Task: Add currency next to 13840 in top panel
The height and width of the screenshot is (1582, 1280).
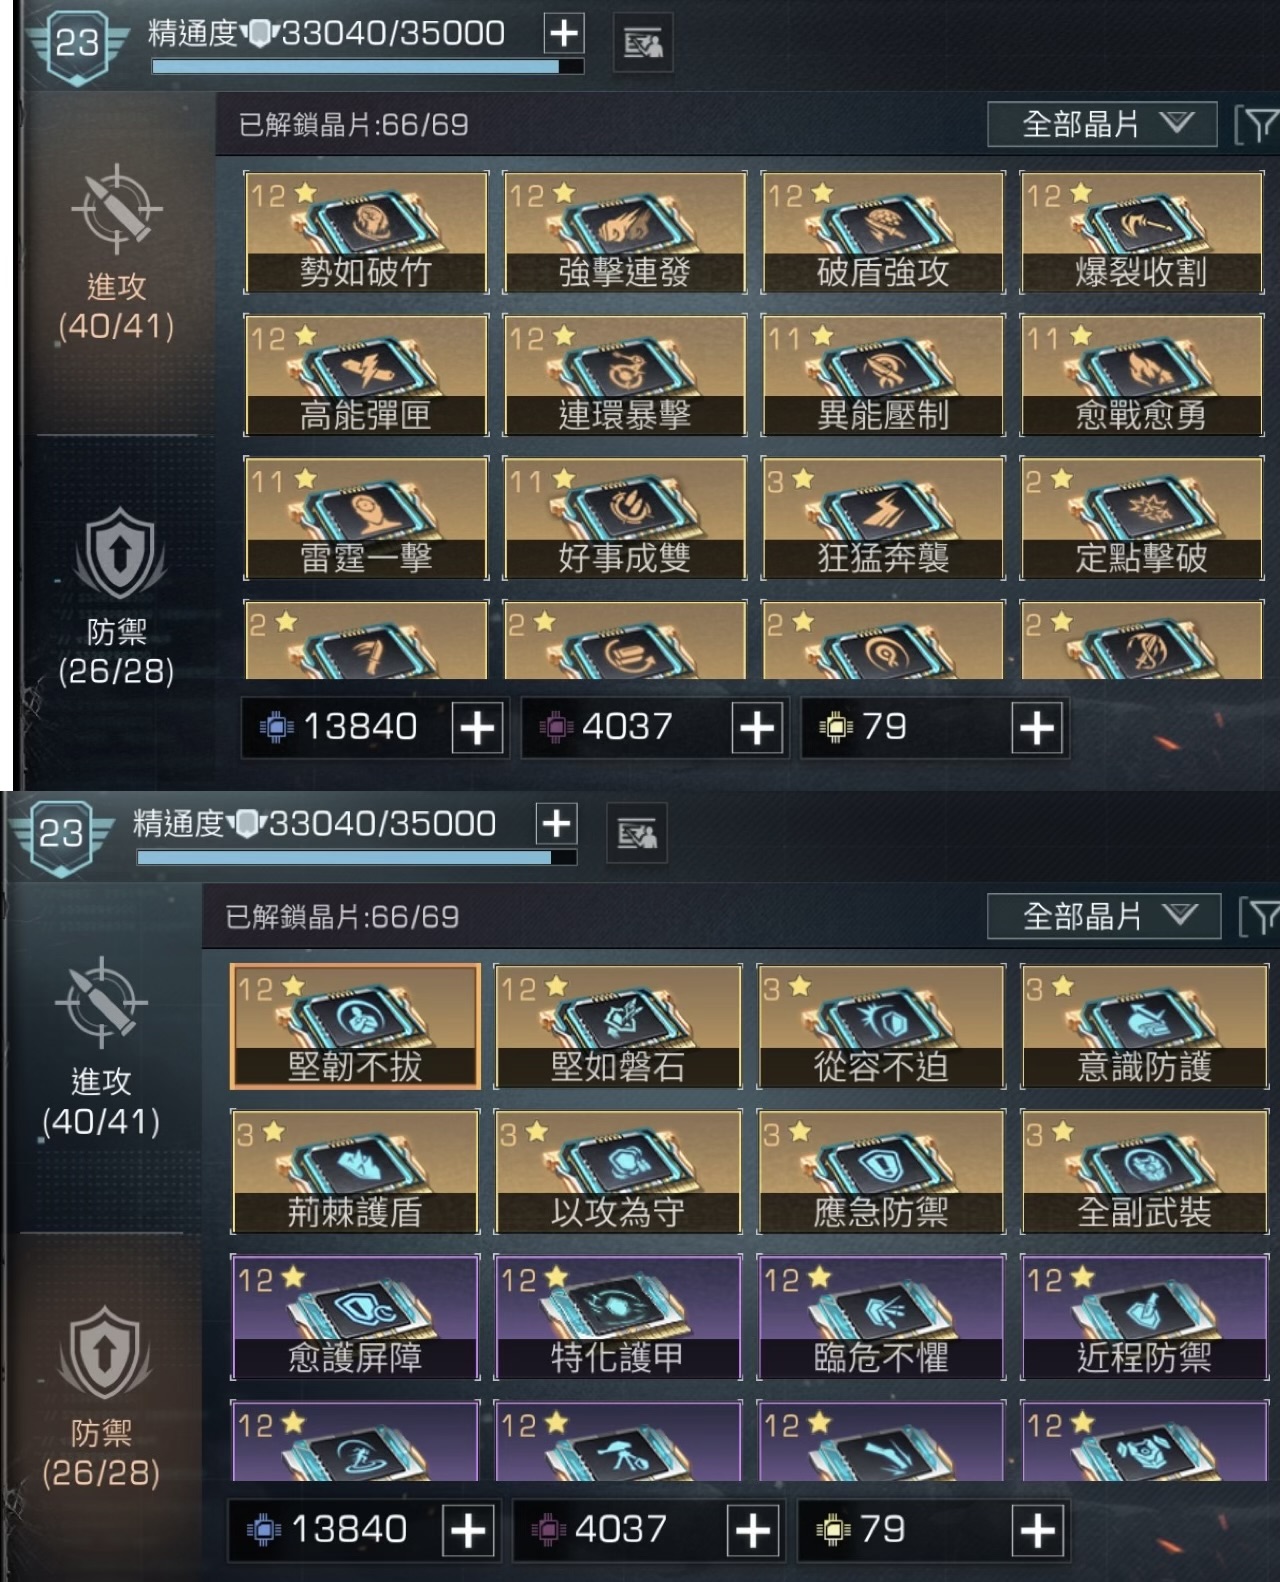Action: [x=478, y=728]
